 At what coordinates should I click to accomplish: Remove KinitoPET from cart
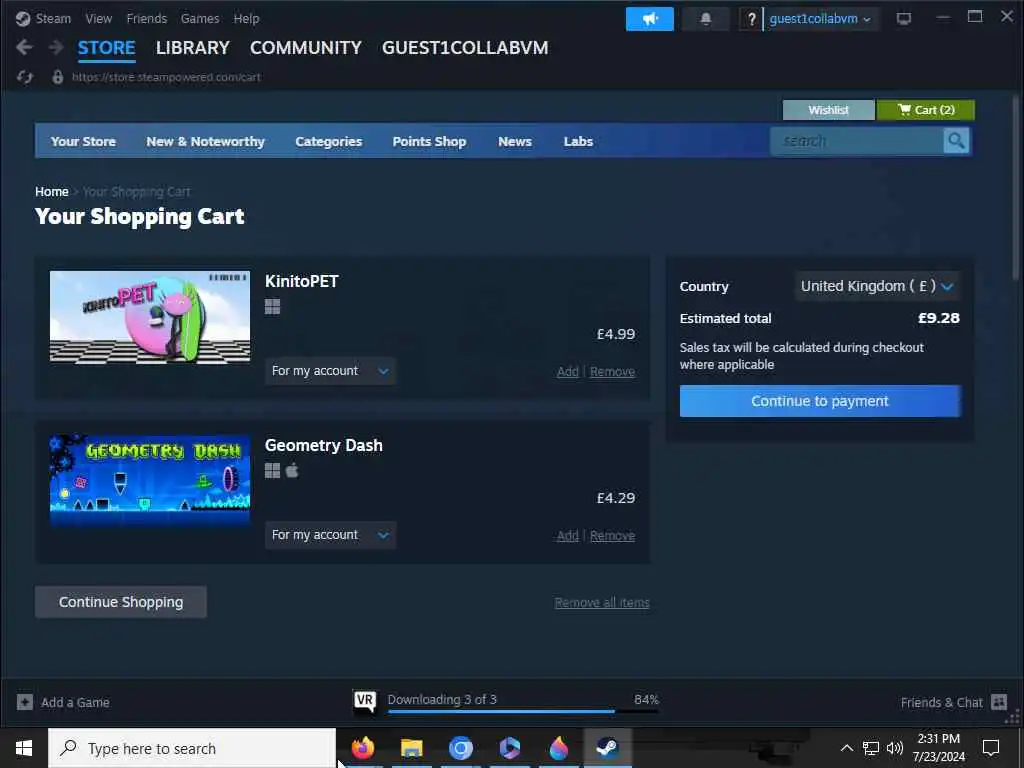coord(612,372)
